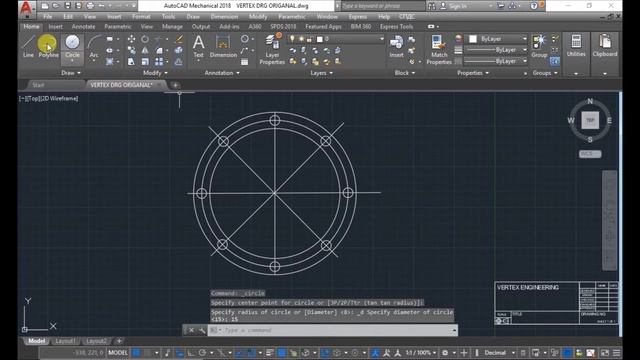Toggle the light bulb layer on/off icon
The image size is (640, 360).
292,39
